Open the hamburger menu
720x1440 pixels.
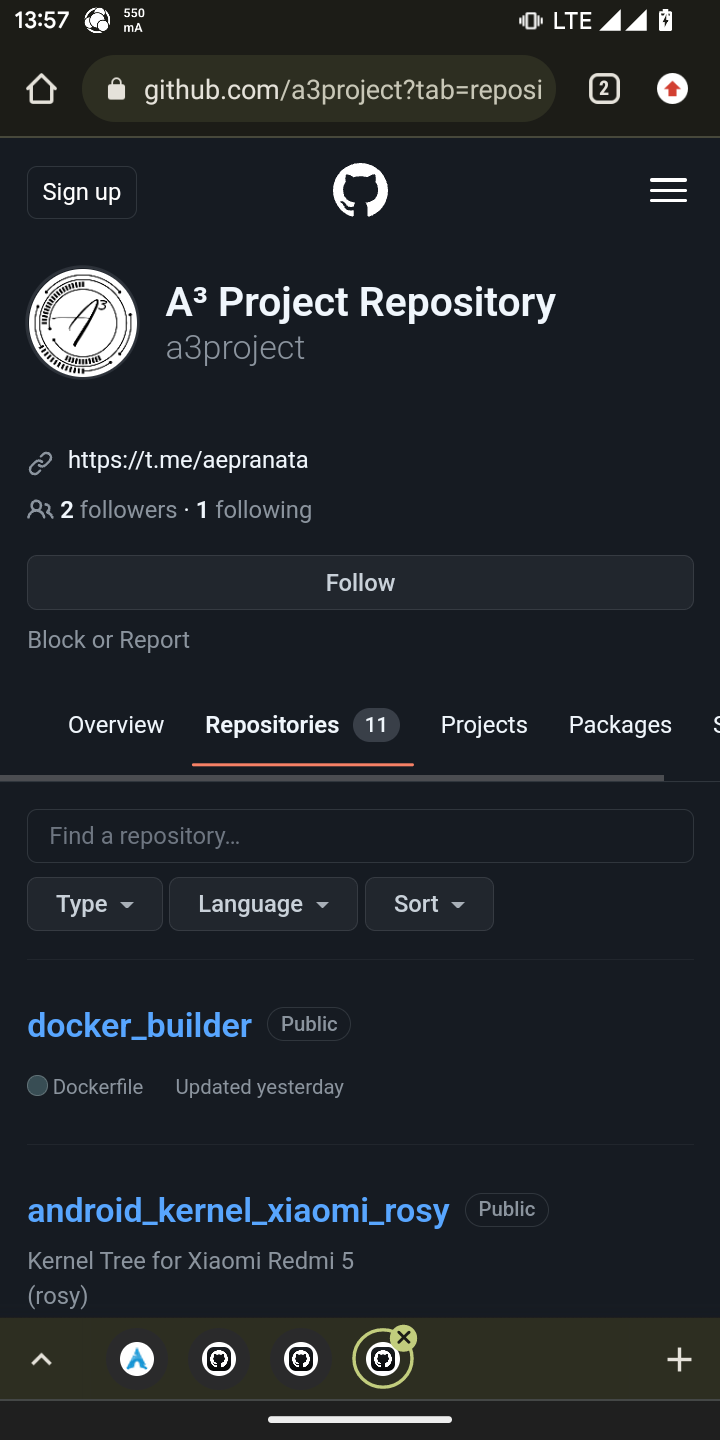click(x=668, y=190)
